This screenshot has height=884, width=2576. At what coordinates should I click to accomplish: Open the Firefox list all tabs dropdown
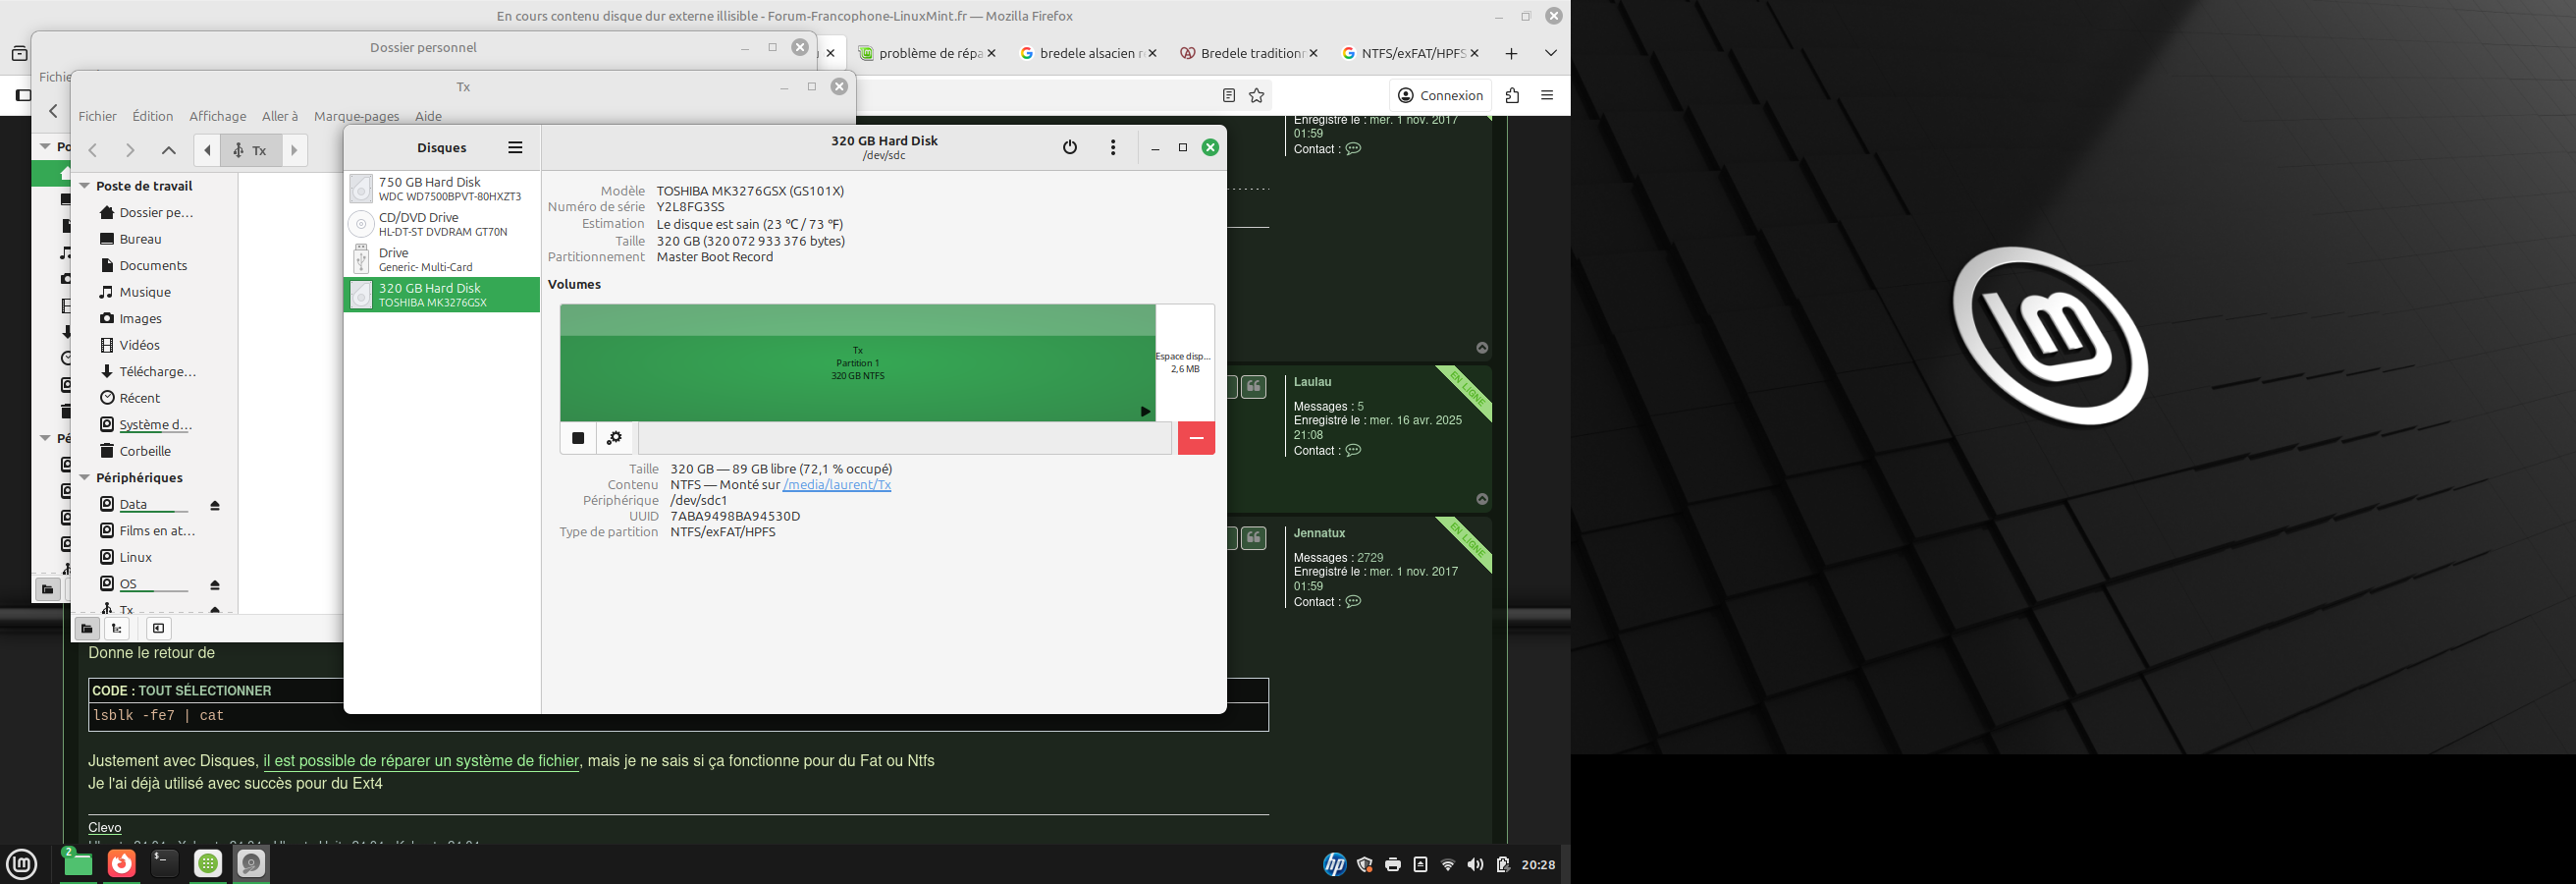point(1550,53)
